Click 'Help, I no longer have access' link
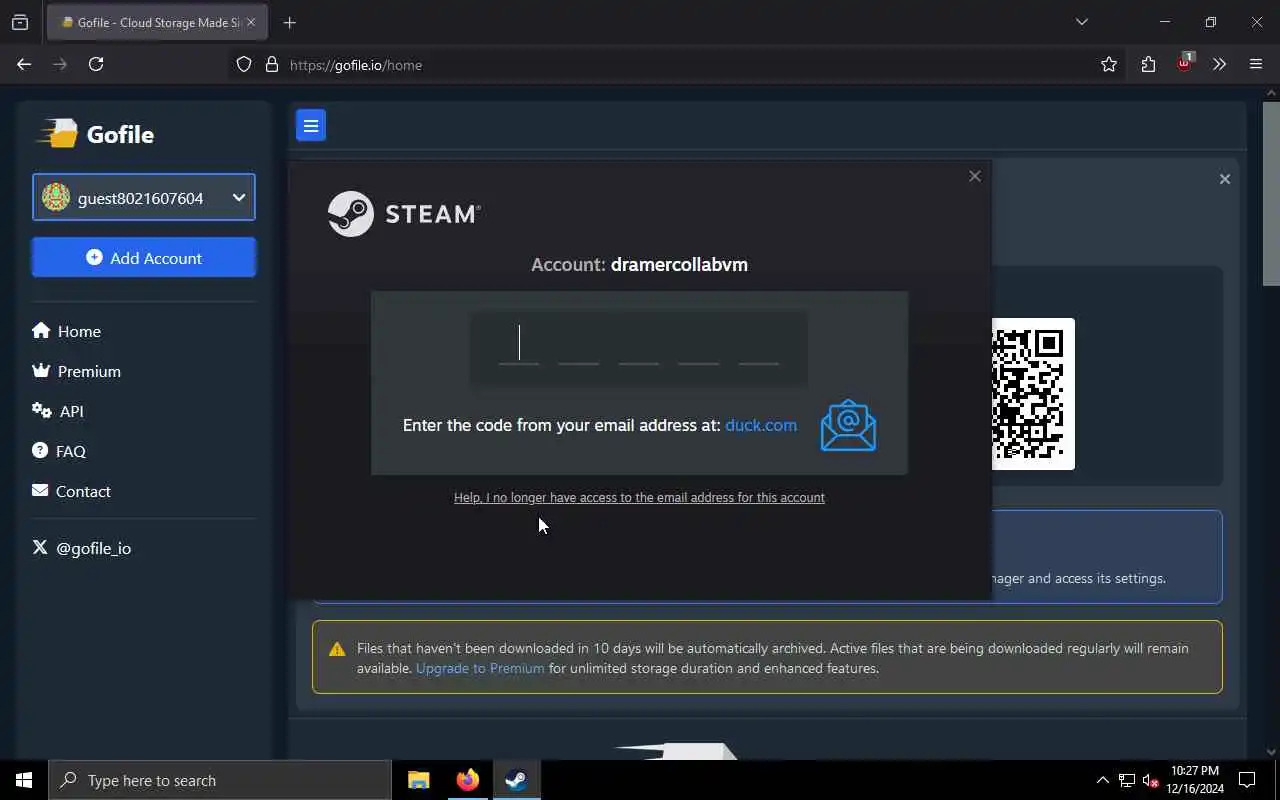Viewport: 1280px width, 800px height. click(x=639, y=497)
